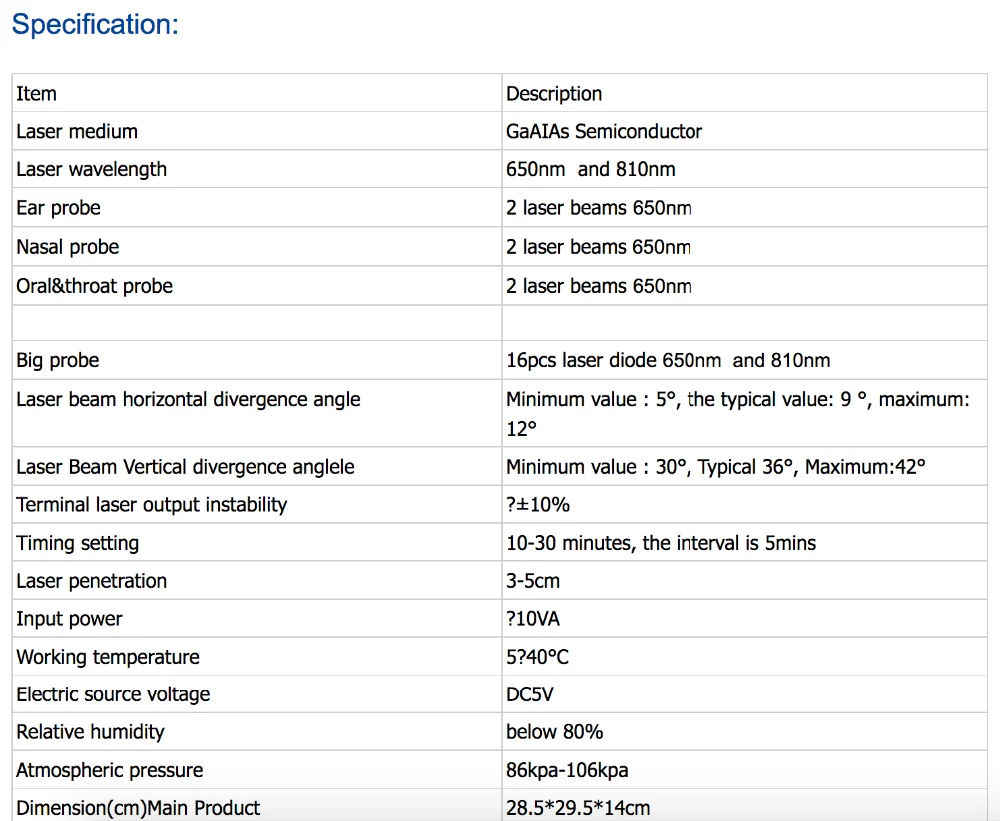Image resolution: width=1000 pixels, height=821 pixels.
Task: Click the Terminal laser output instability label
Action: tap(151, 505)
